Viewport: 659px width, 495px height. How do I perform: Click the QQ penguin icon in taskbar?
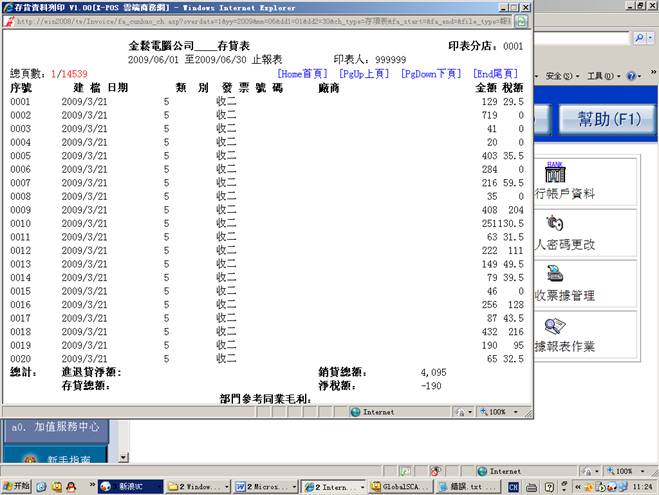tap(73, 486)
